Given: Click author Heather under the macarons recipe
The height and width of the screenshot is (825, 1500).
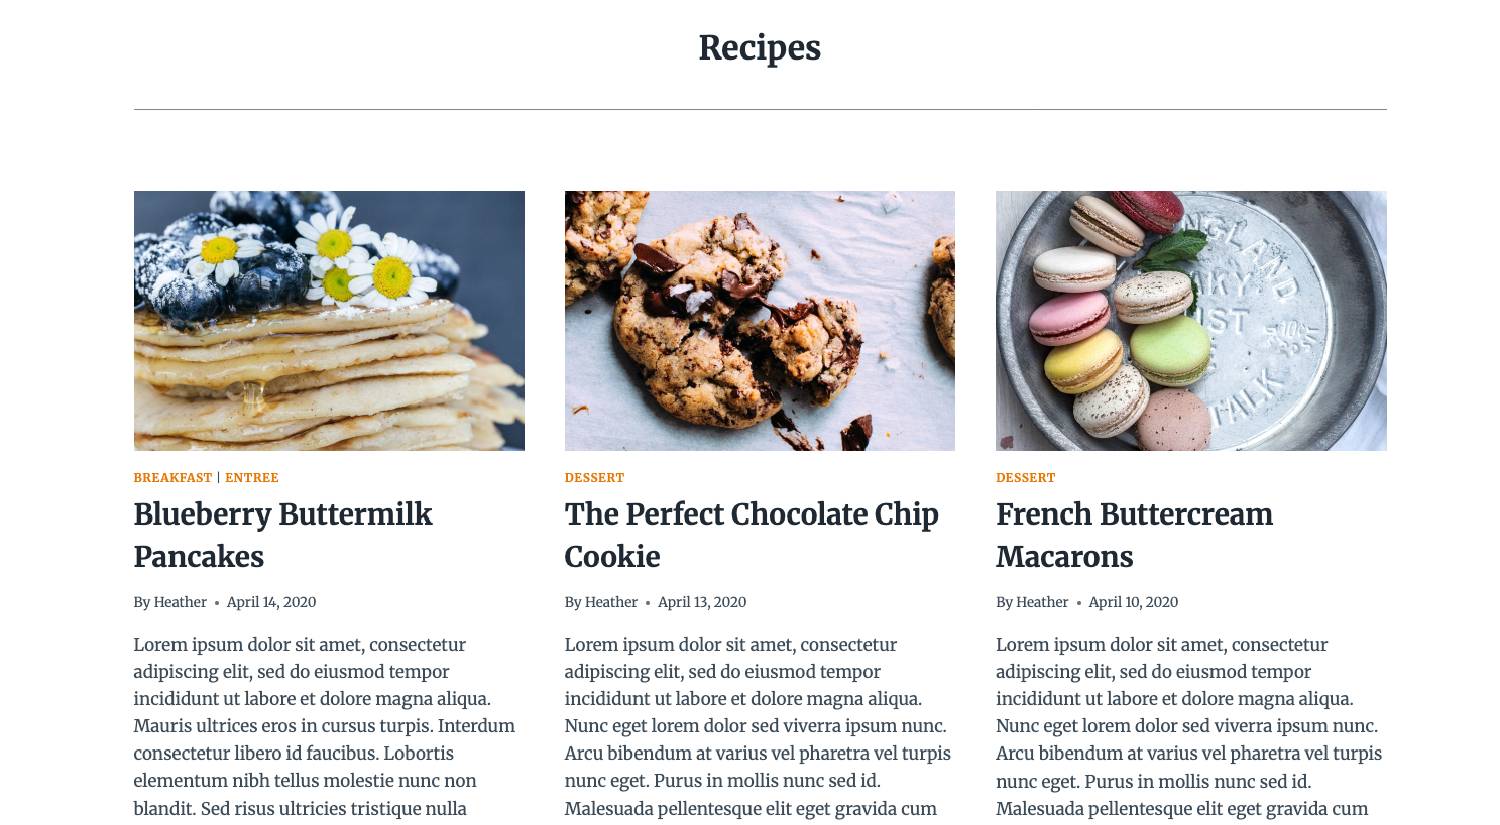Looking at the screenshot, I should 1042,602.
